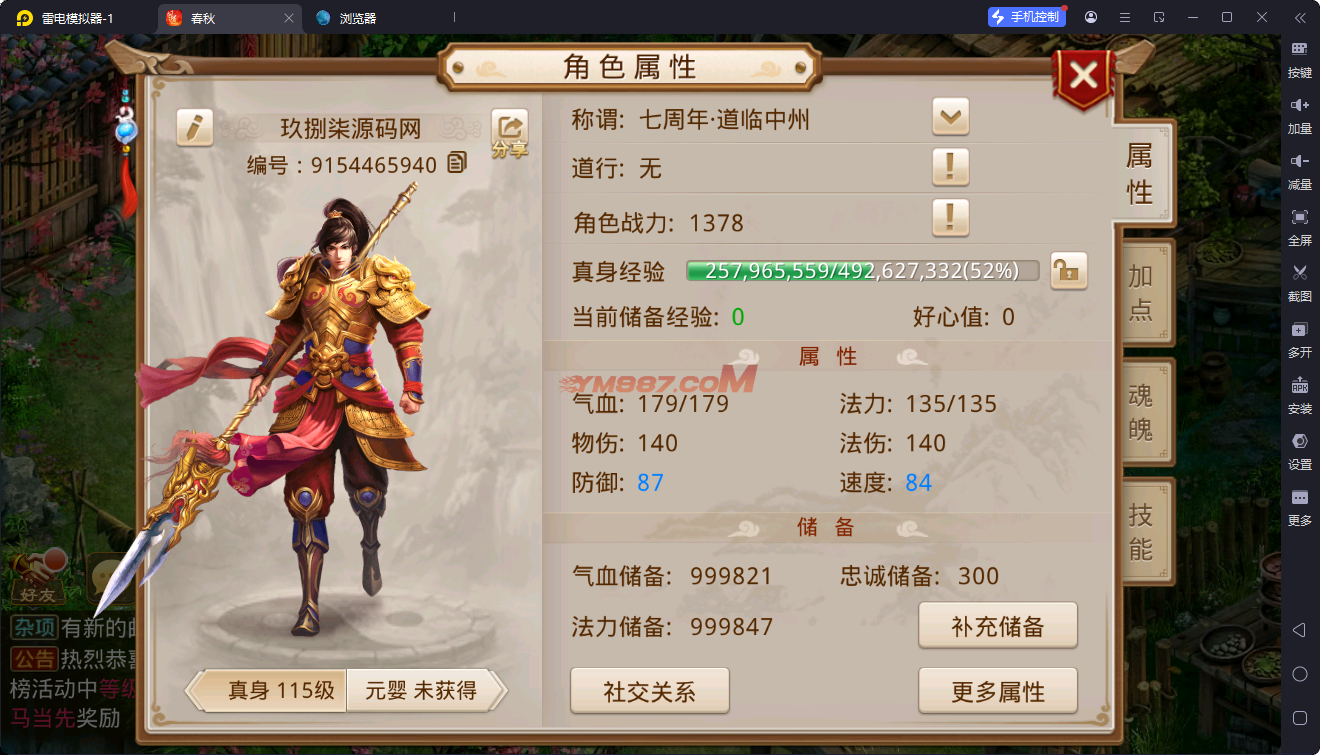Open the 按键 keymapping icon

tap(1300, 58)
